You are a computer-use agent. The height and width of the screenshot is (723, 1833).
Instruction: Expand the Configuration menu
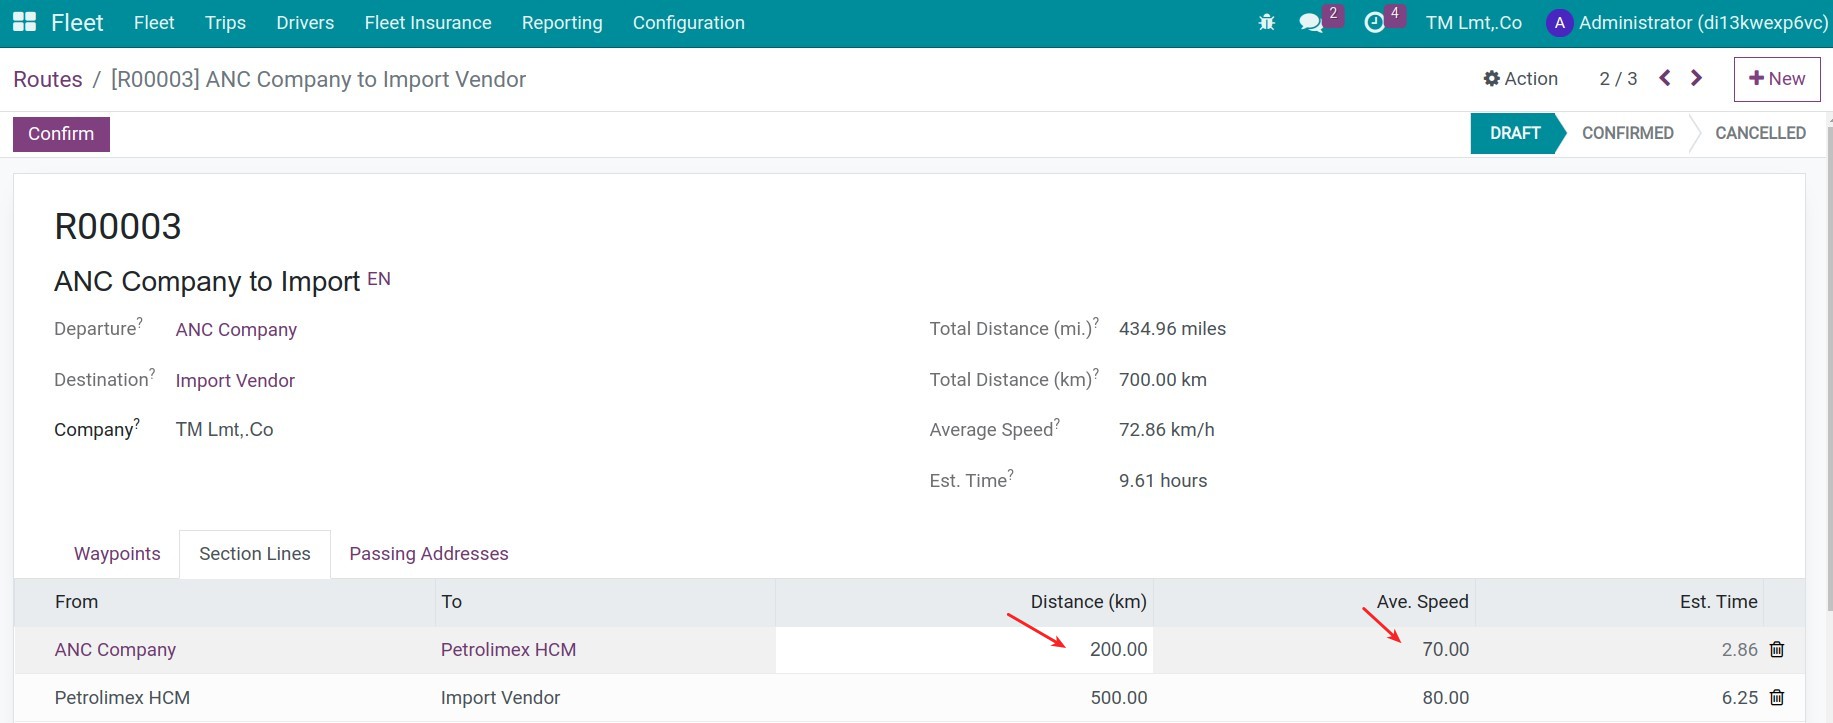pos(688,23)
